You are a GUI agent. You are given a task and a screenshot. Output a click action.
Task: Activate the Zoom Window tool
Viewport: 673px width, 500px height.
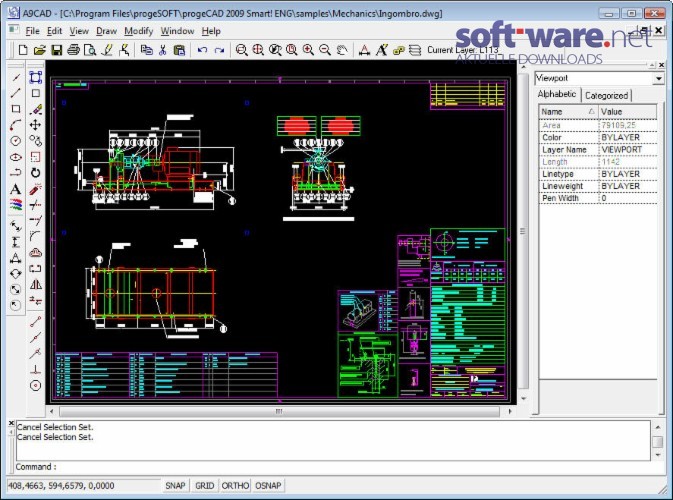[242, 50]
